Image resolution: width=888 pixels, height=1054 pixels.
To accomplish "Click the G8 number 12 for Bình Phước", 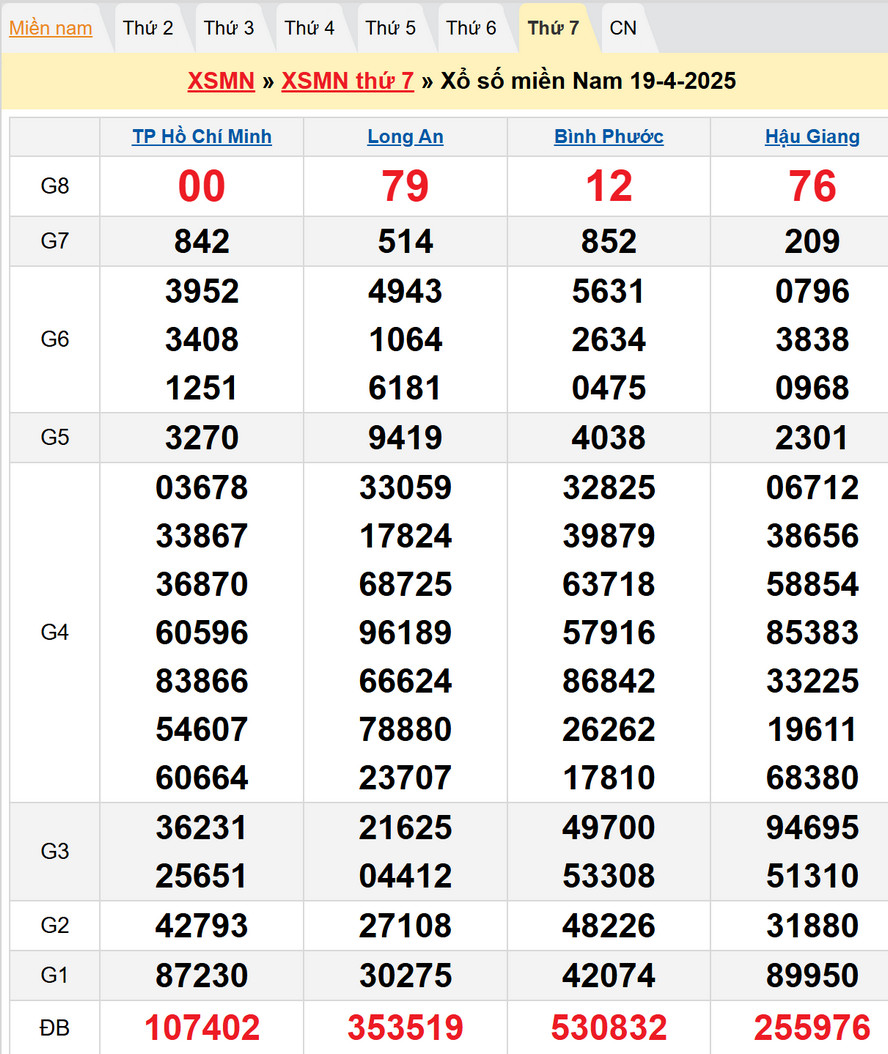I will (x=609, y=187).
